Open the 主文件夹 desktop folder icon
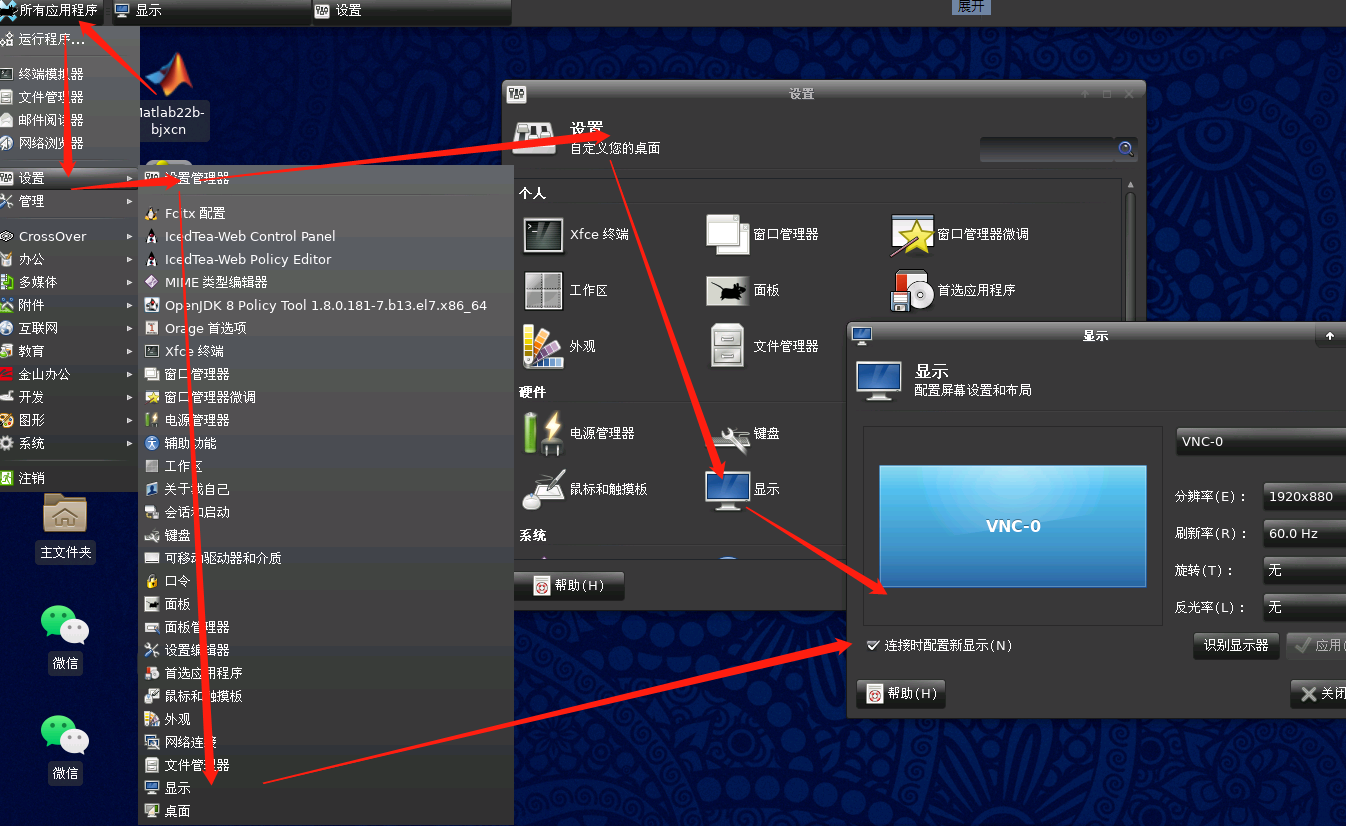Viewport: 1346px width, 826px height. (x=65, y=513)
